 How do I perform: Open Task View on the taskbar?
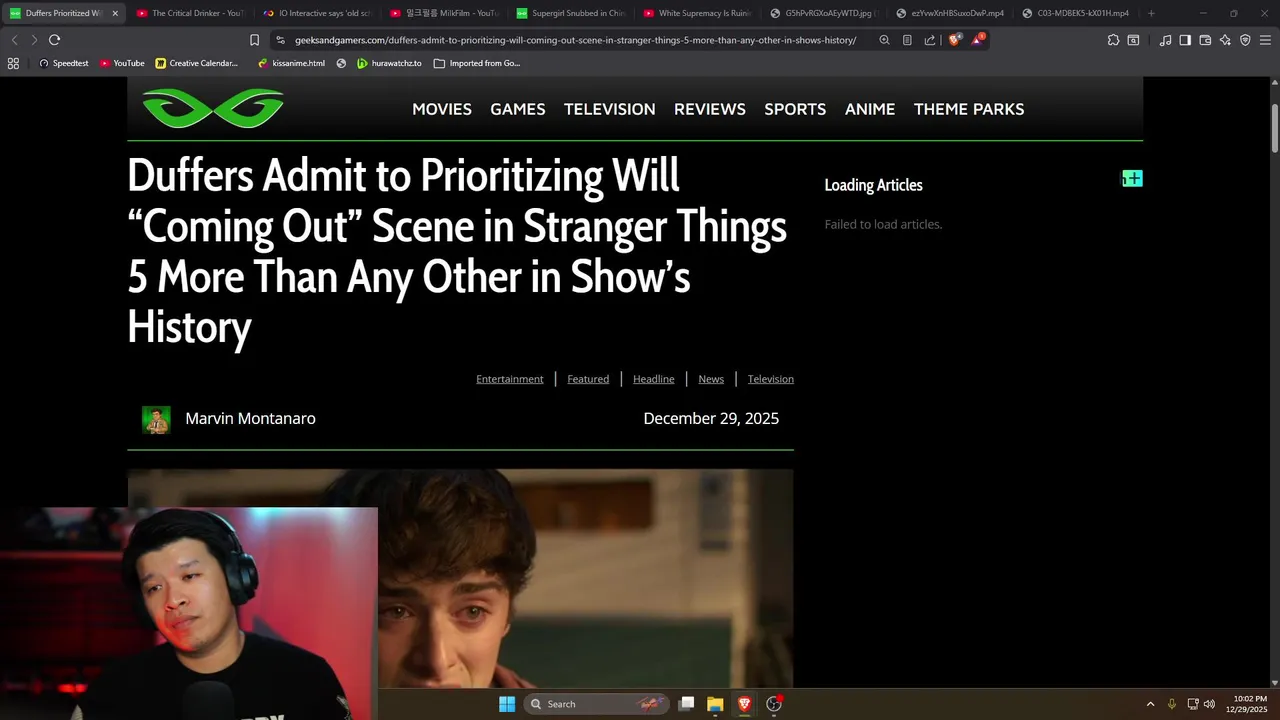coord(687,704)
